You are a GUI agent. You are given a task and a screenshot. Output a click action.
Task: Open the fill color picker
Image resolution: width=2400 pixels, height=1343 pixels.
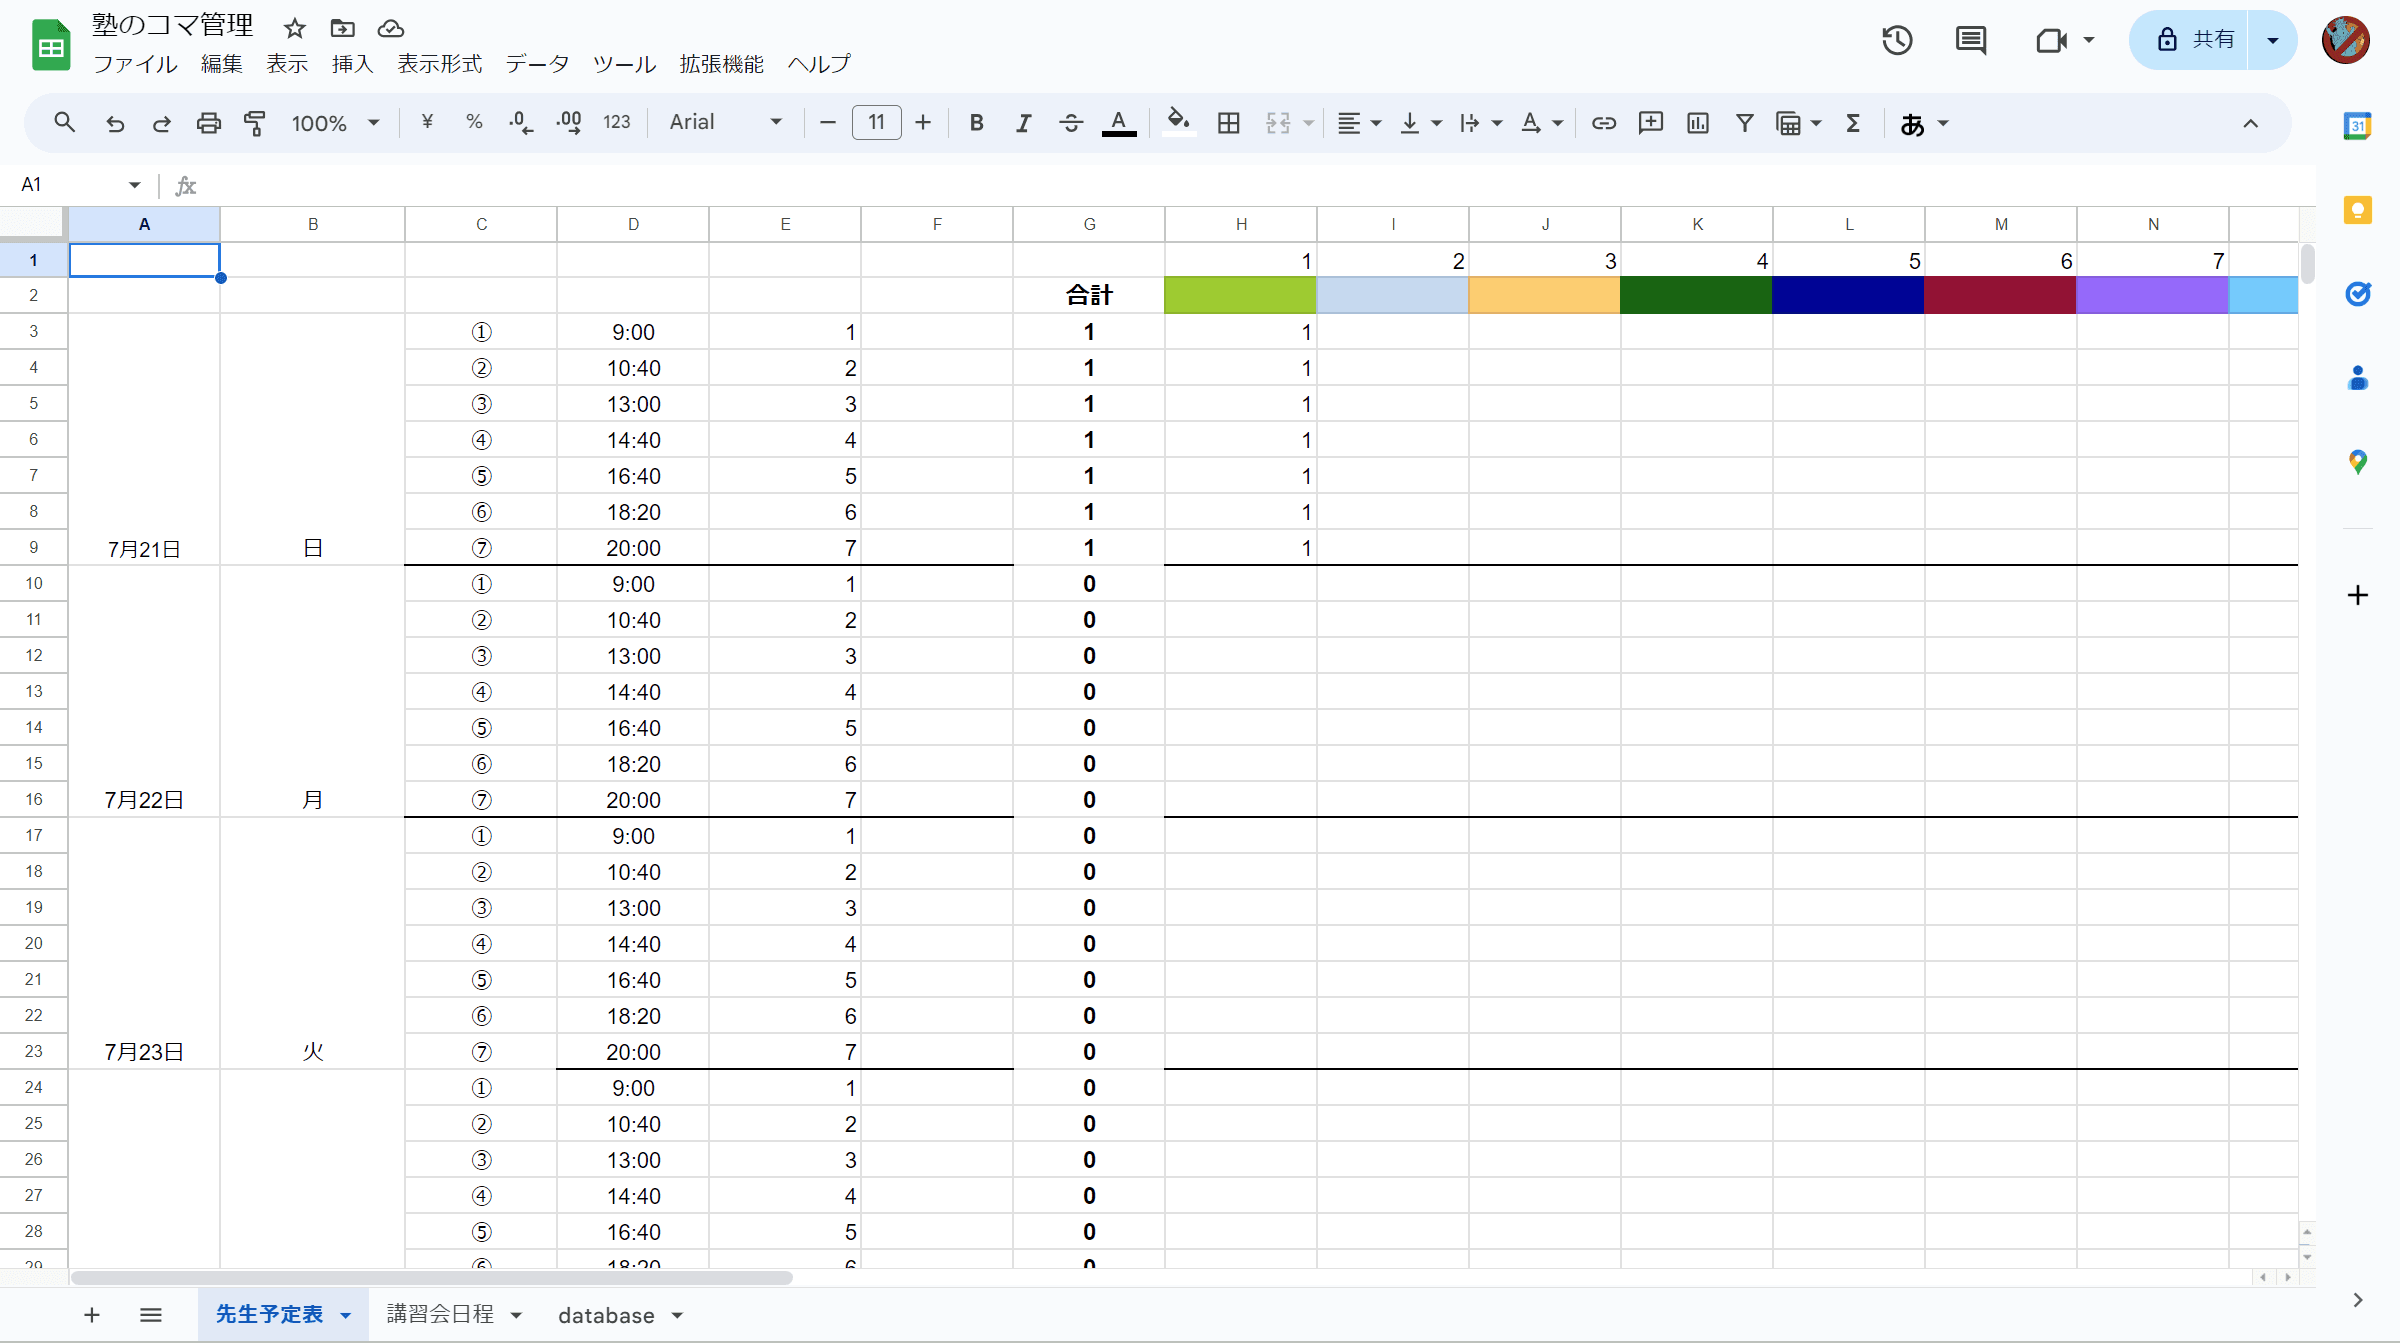[1179, 122]
